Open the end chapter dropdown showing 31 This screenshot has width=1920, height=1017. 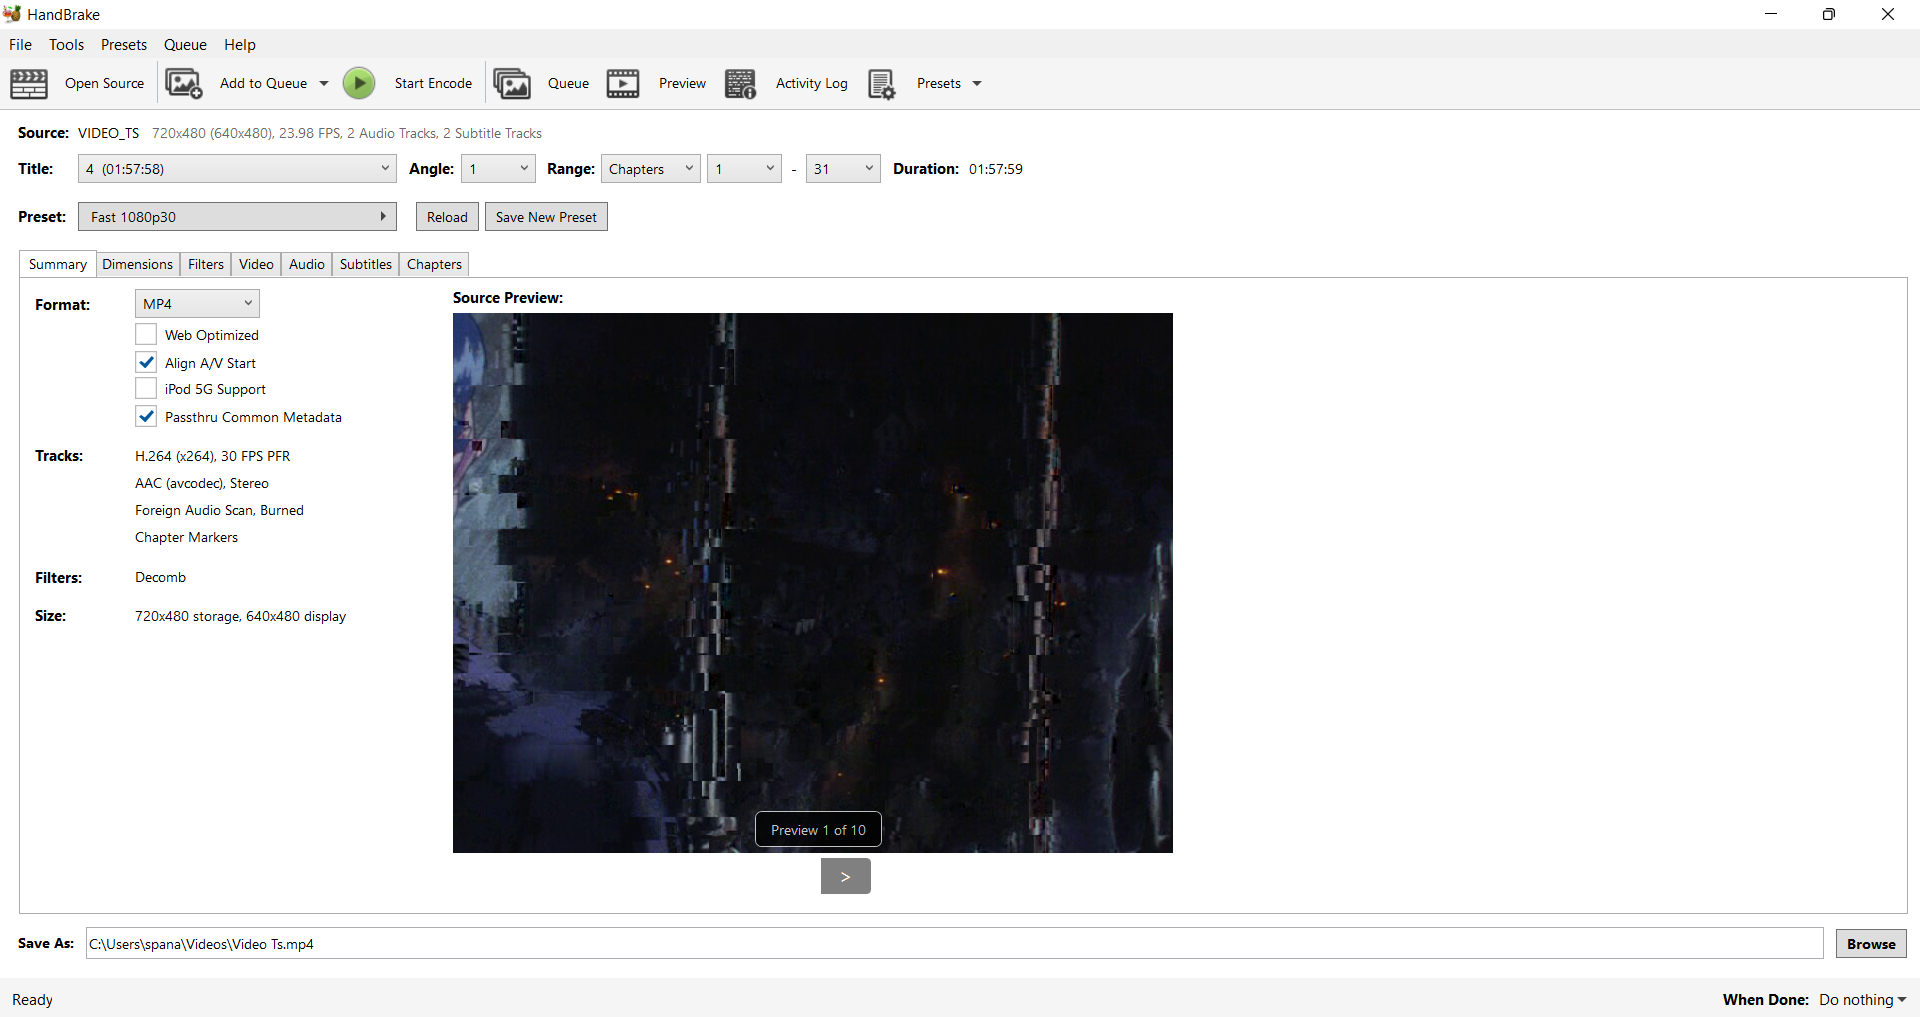pyautogui.click(x=843, y=169)
